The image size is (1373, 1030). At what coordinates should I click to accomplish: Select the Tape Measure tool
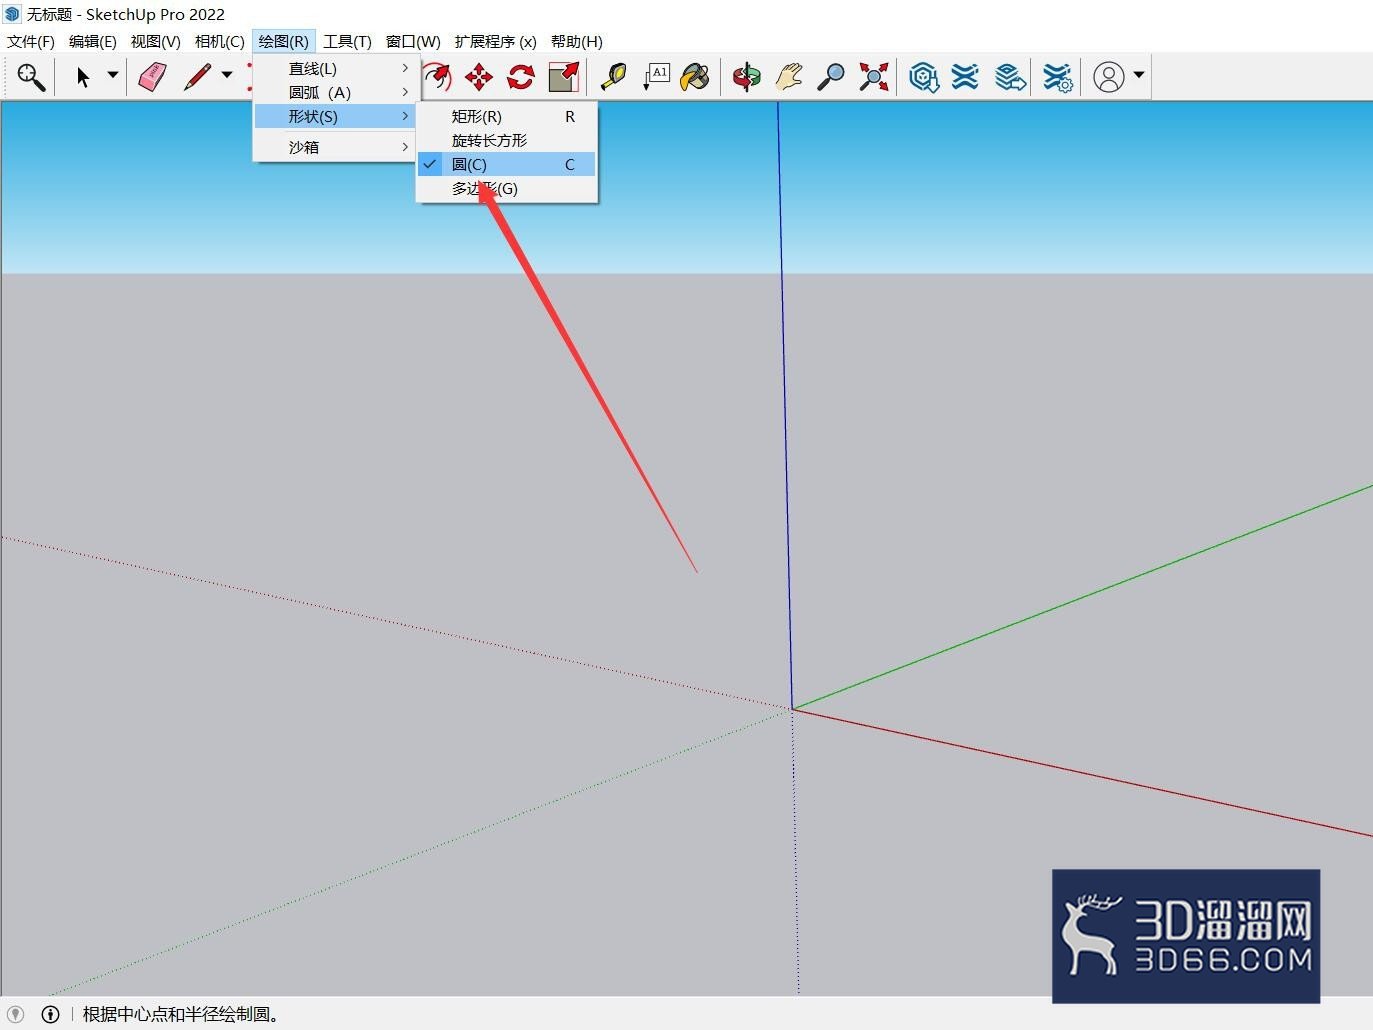coord(613,77)
